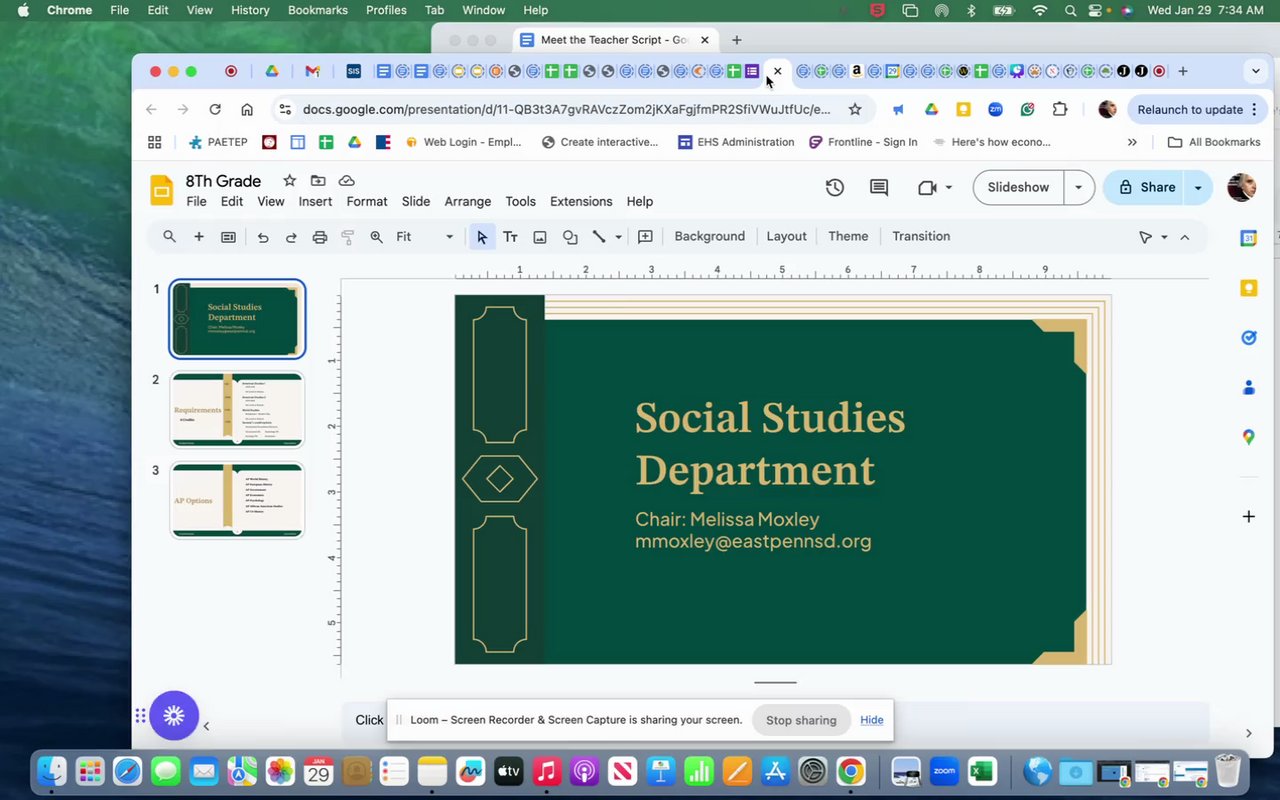Select the Shape tool
This screenshot has height=800, width=1280.
pyautogui.click(x=570, y=237)
